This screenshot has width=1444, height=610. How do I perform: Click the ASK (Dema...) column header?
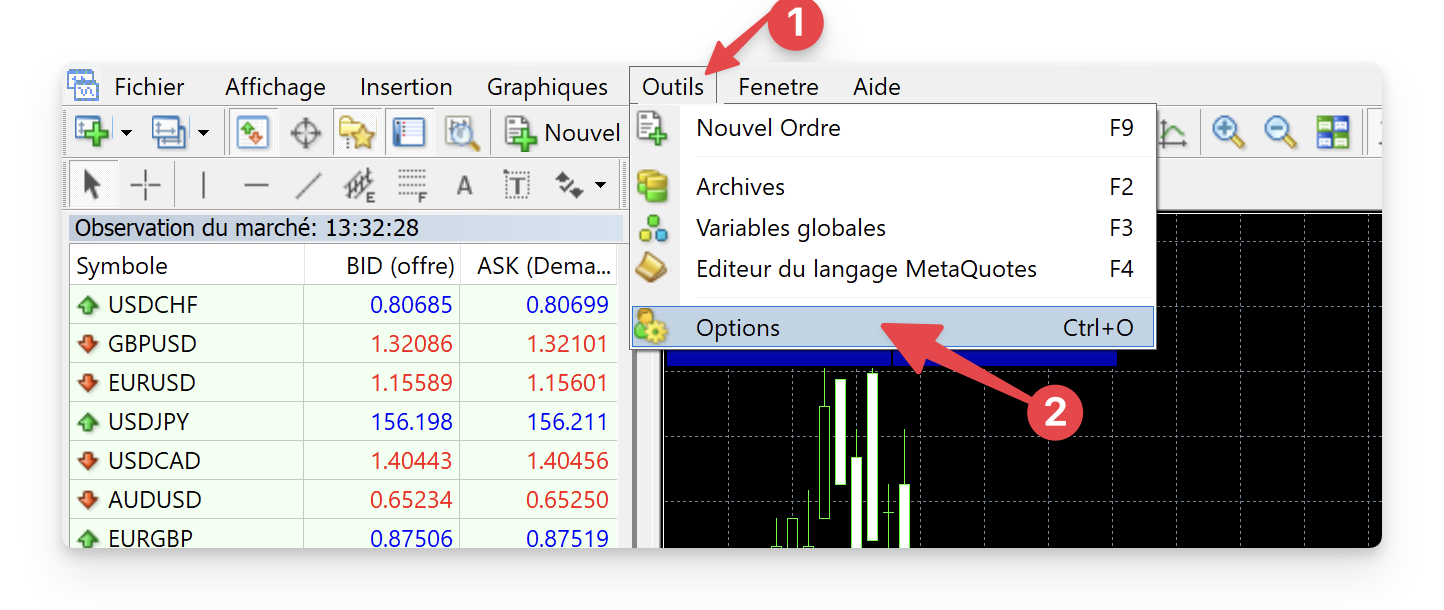[540, 266]
